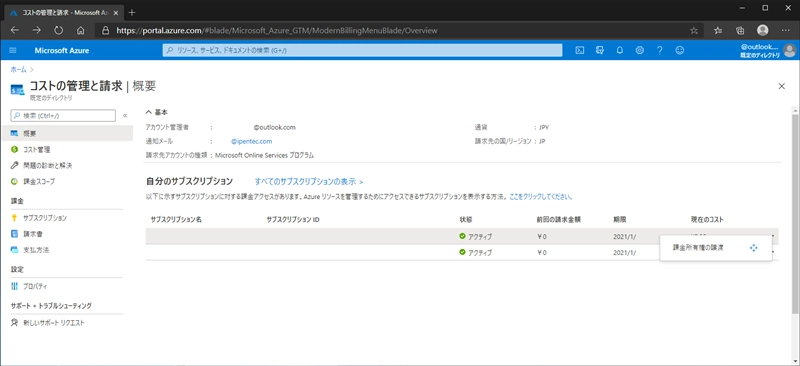Sort by サブスクリプション名 column header
Image resolution: width=800 pixels, height=366 pixels.
[x=176, y=219]
